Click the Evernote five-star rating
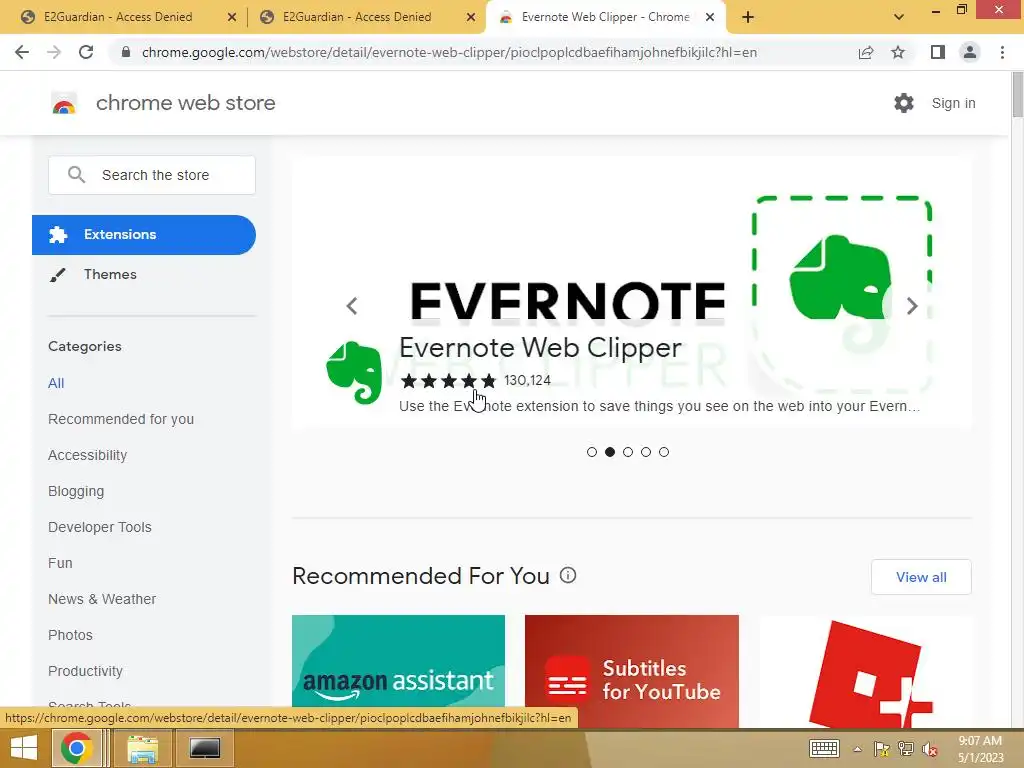The image size is (1024, 768). point(449,380)
